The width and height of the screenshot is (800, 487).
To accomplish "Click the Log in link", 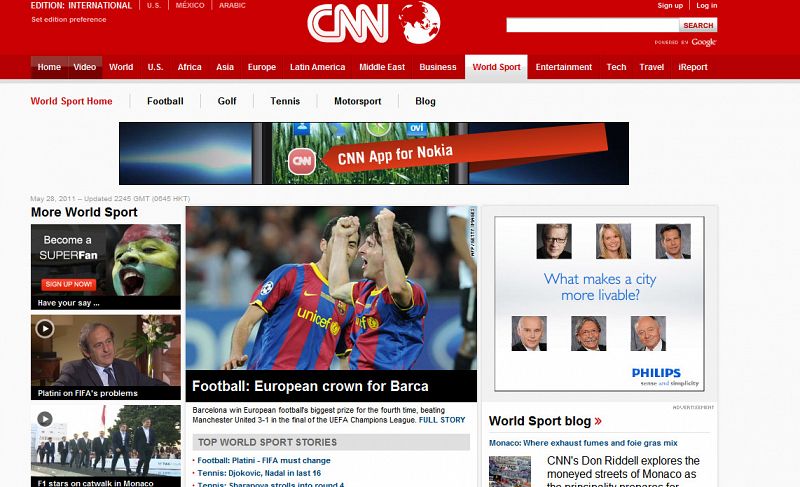I will [707, 6].
